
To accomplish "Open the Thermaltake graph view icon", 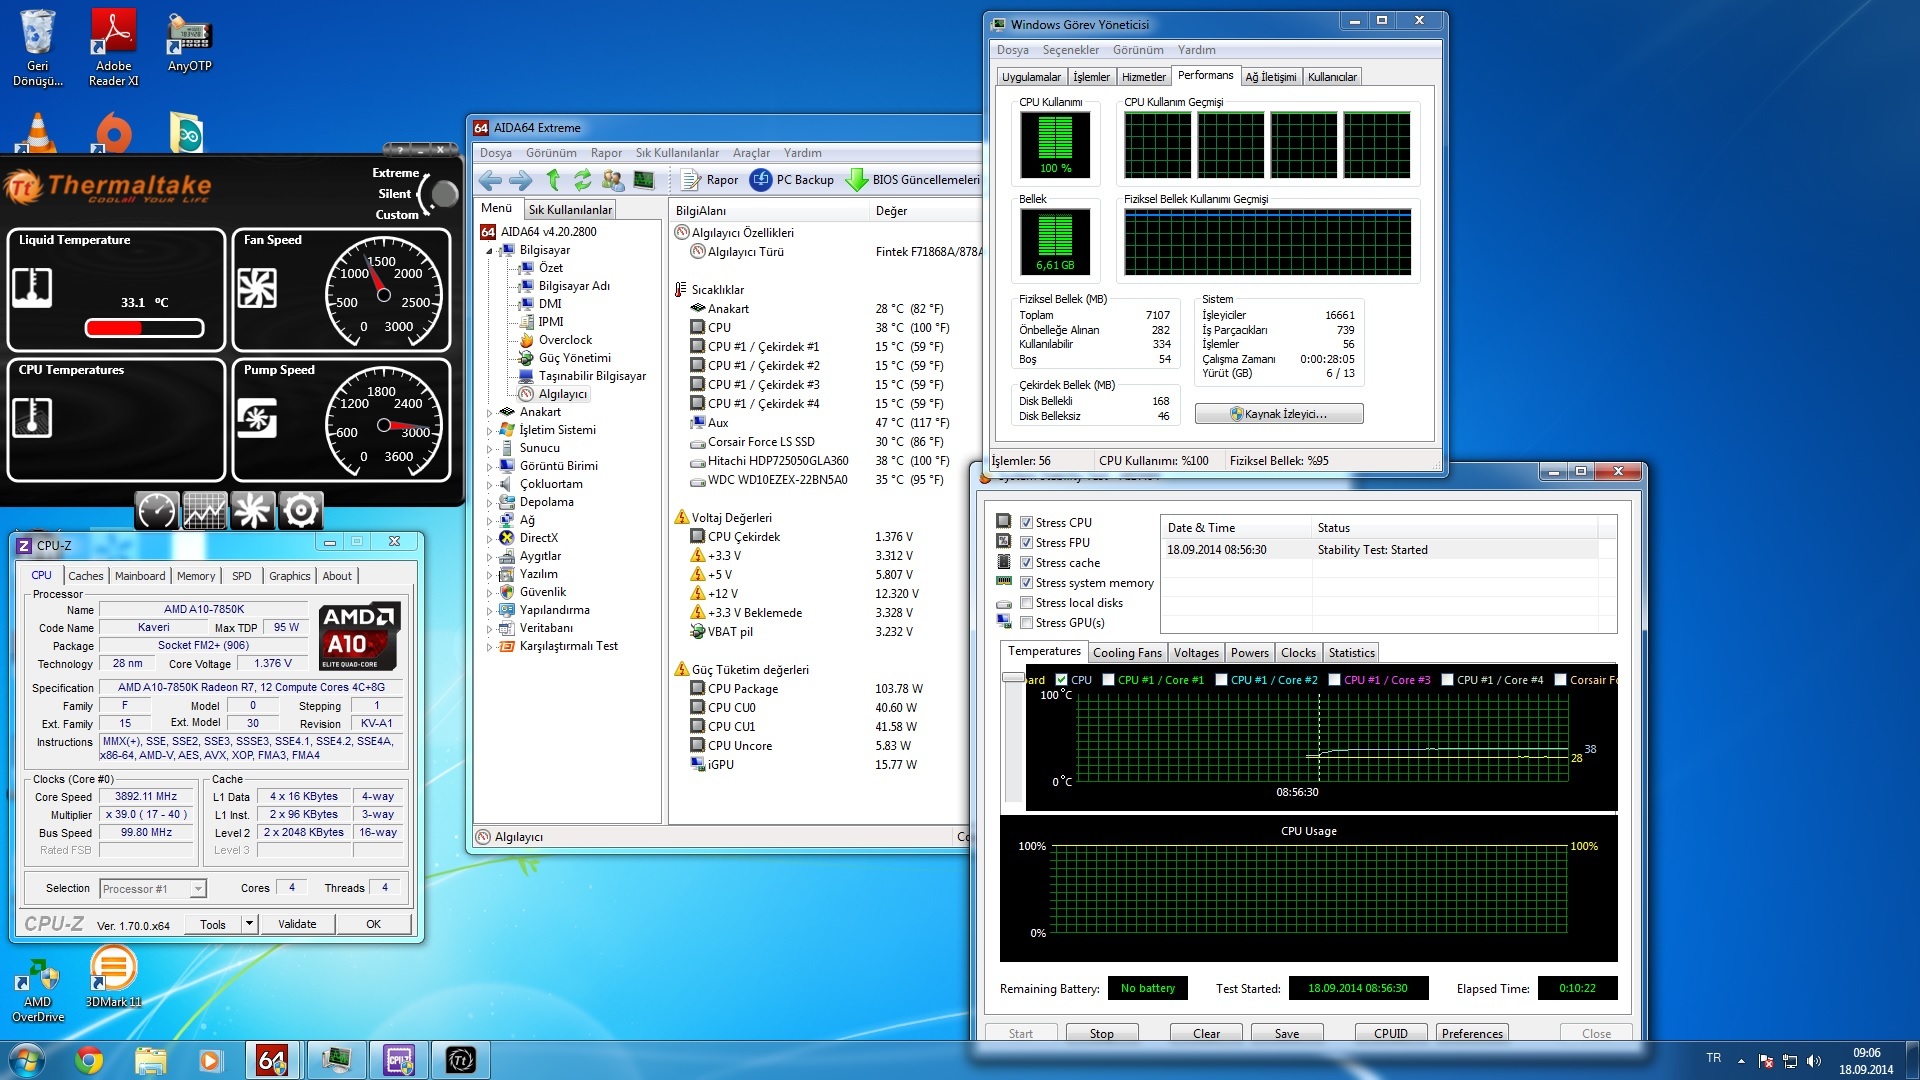I will pyautogui.click(x=204, y=511).
